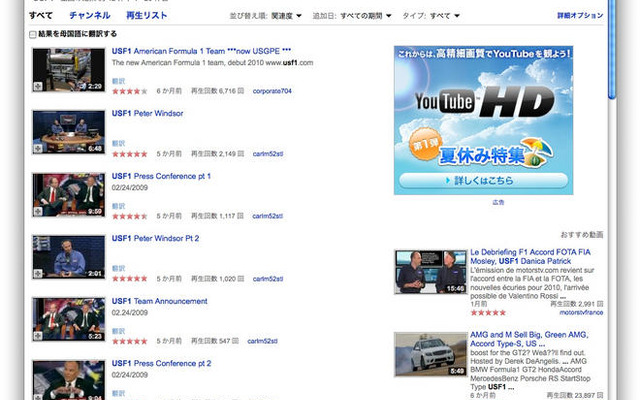The width and height of the screenshot is (640, 400).
Task: Click star rating of Le Debriefing F1 Accord video
Action: click(x=488, y=313)
